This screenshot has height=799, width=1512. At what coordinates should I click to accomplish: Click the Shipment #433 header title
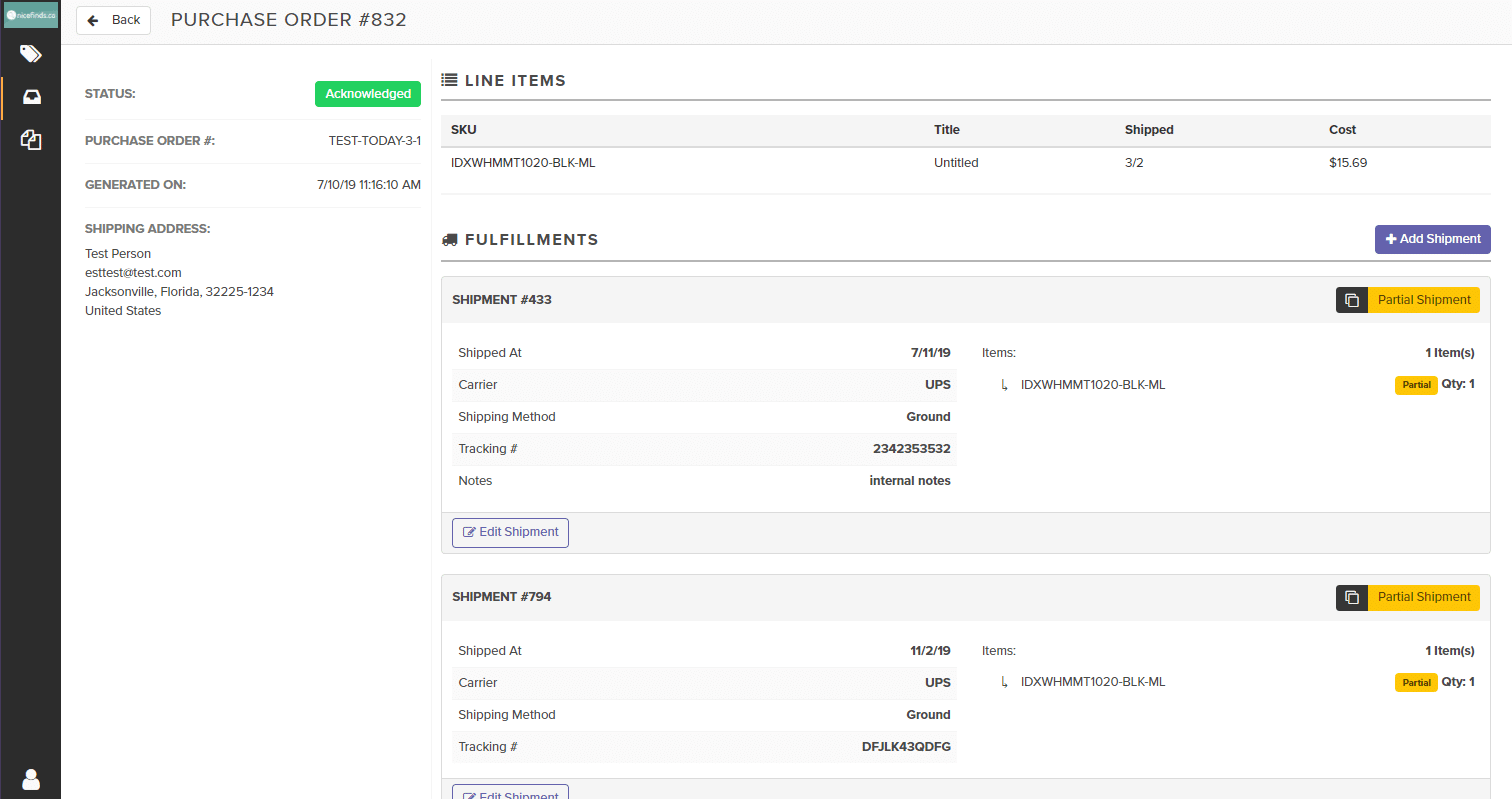tap(502, 300)
